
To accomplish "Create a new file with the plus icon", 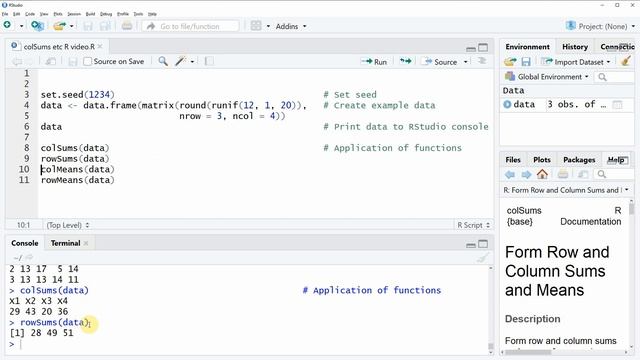I will tap(7, 25).
